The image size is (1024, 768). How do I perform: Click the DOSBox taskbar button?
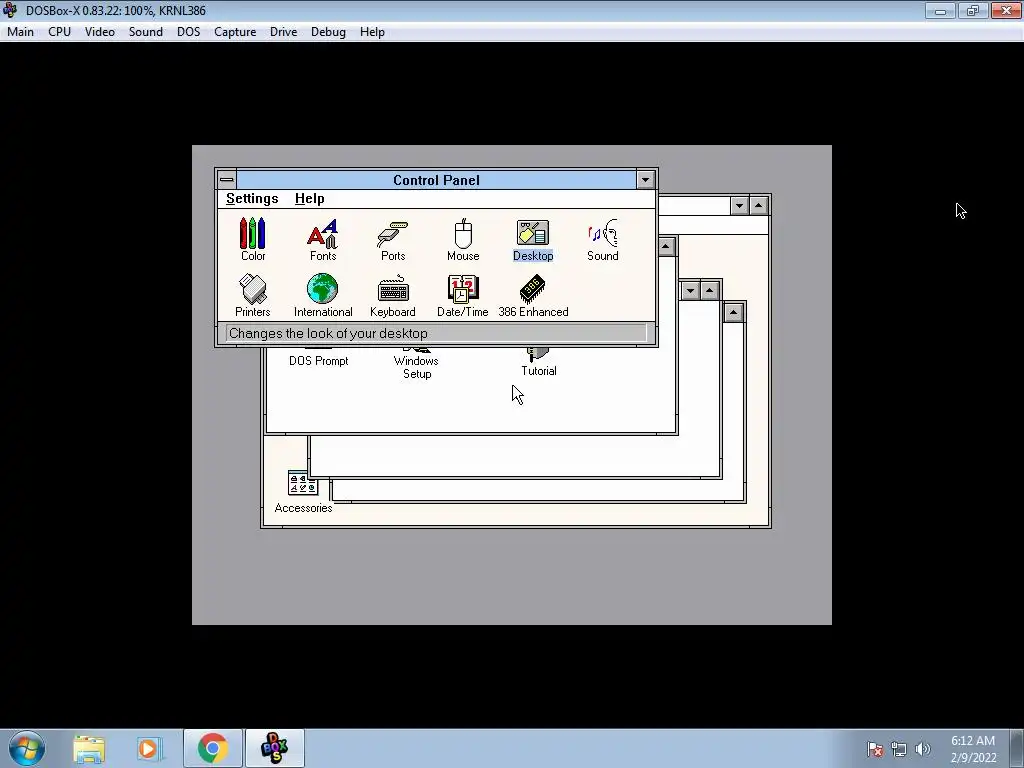coord(274,748)
